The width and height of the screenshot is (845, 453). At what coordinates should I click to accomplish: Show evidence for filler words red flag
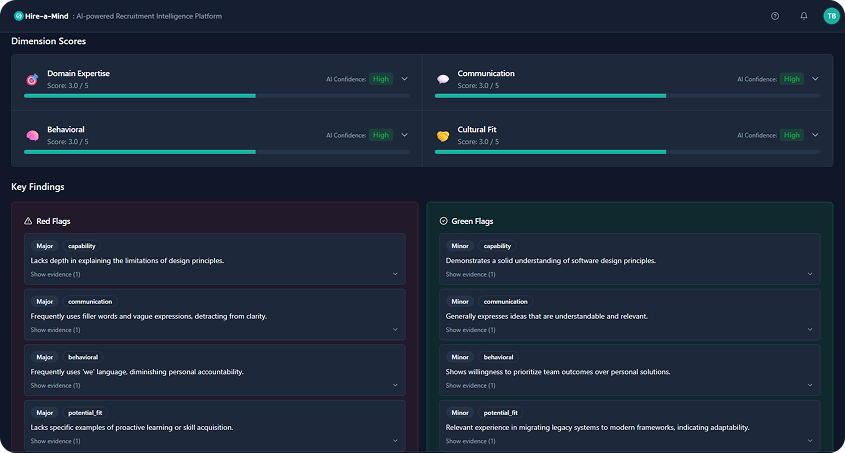[56, 330]
